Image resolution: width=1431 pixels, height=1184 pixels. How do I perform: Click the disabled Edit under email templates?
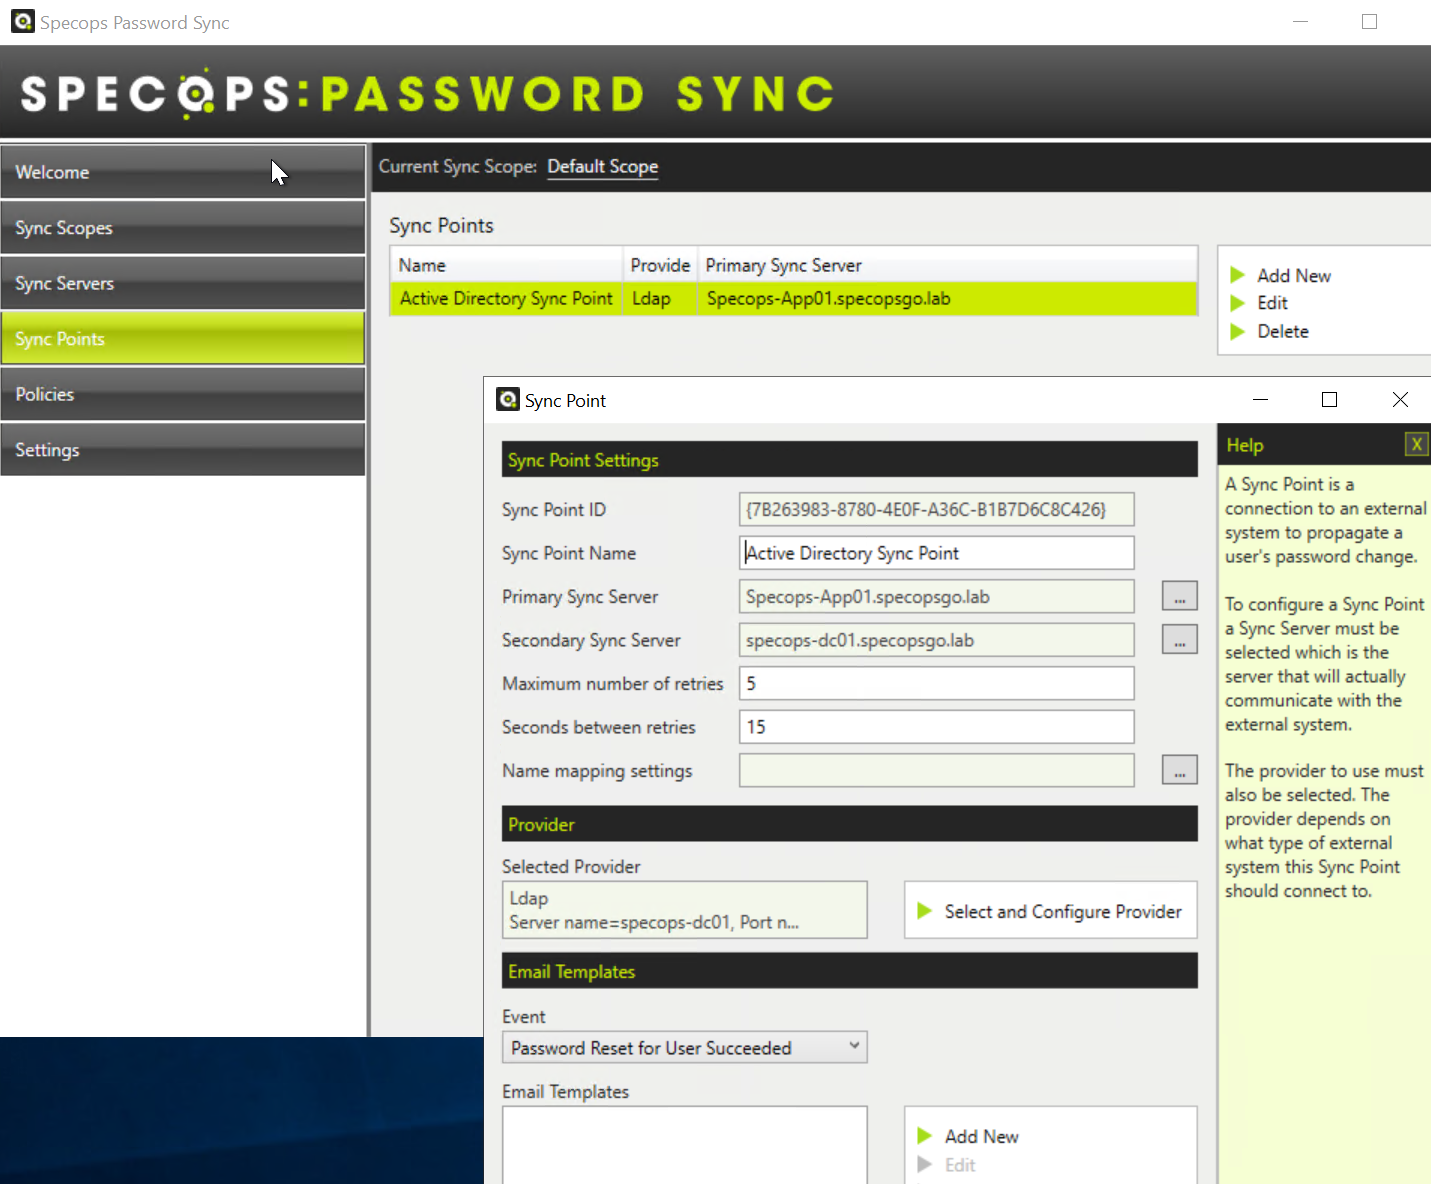(x=960, y=1165)
